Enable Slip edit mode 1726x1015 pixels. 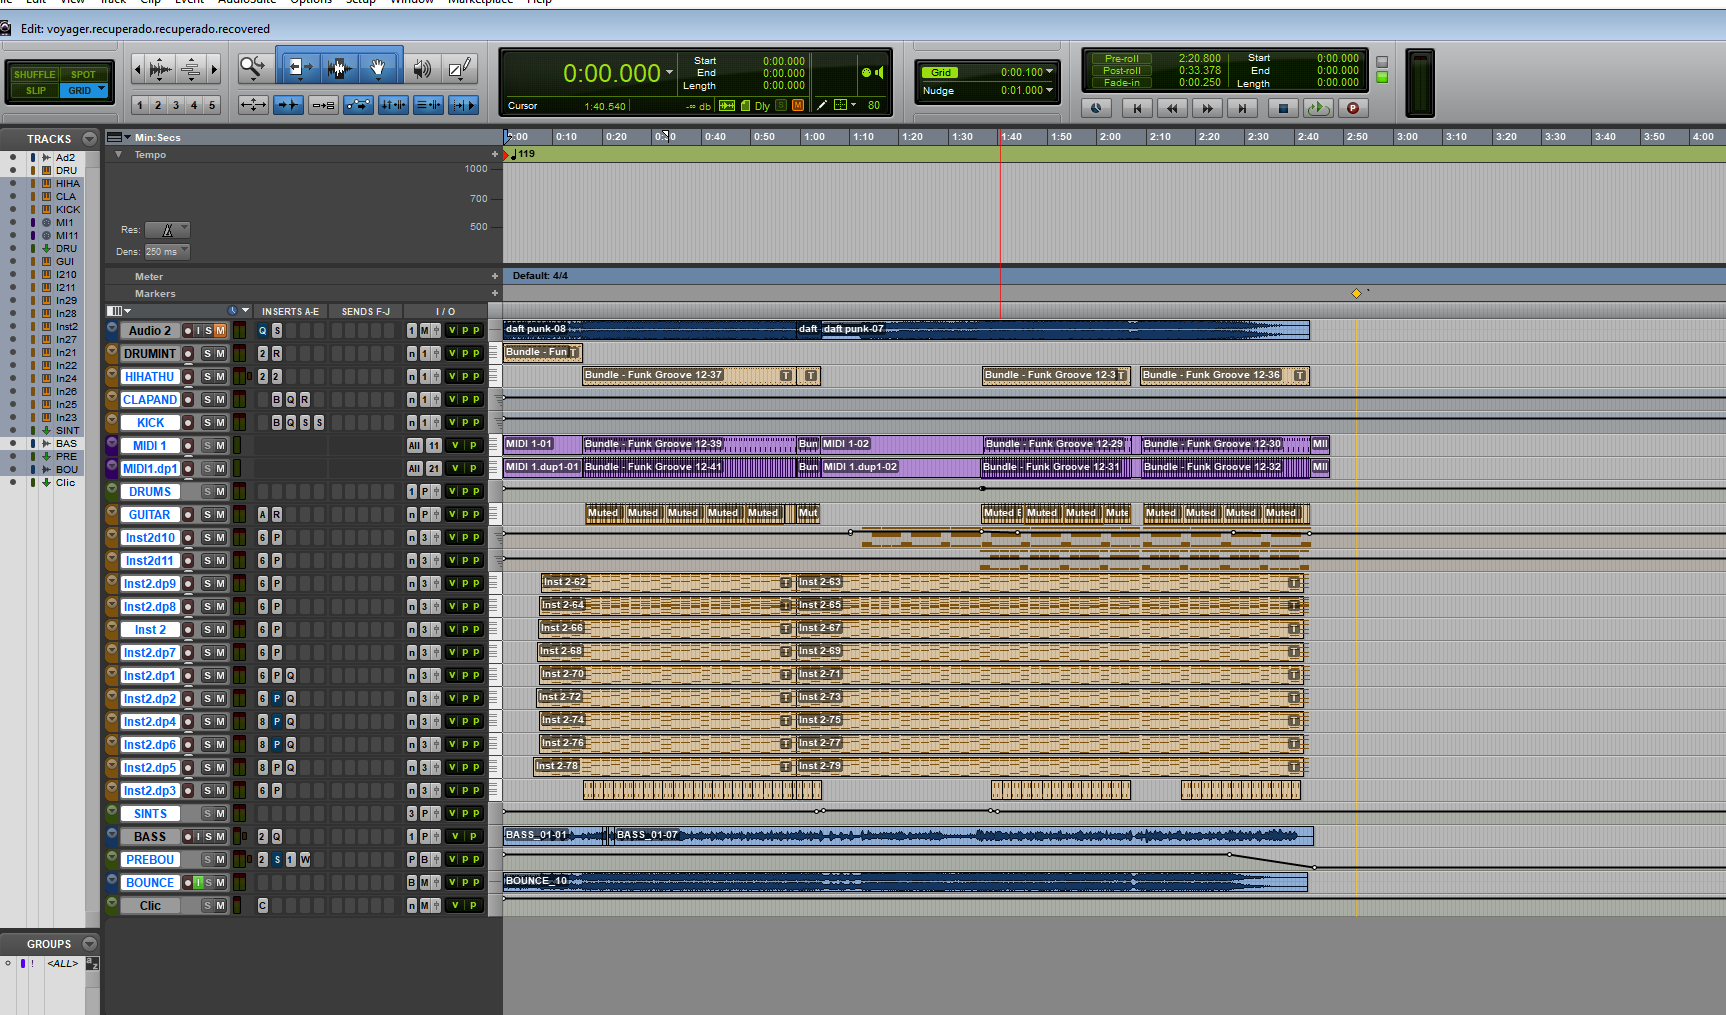[35, 90]
